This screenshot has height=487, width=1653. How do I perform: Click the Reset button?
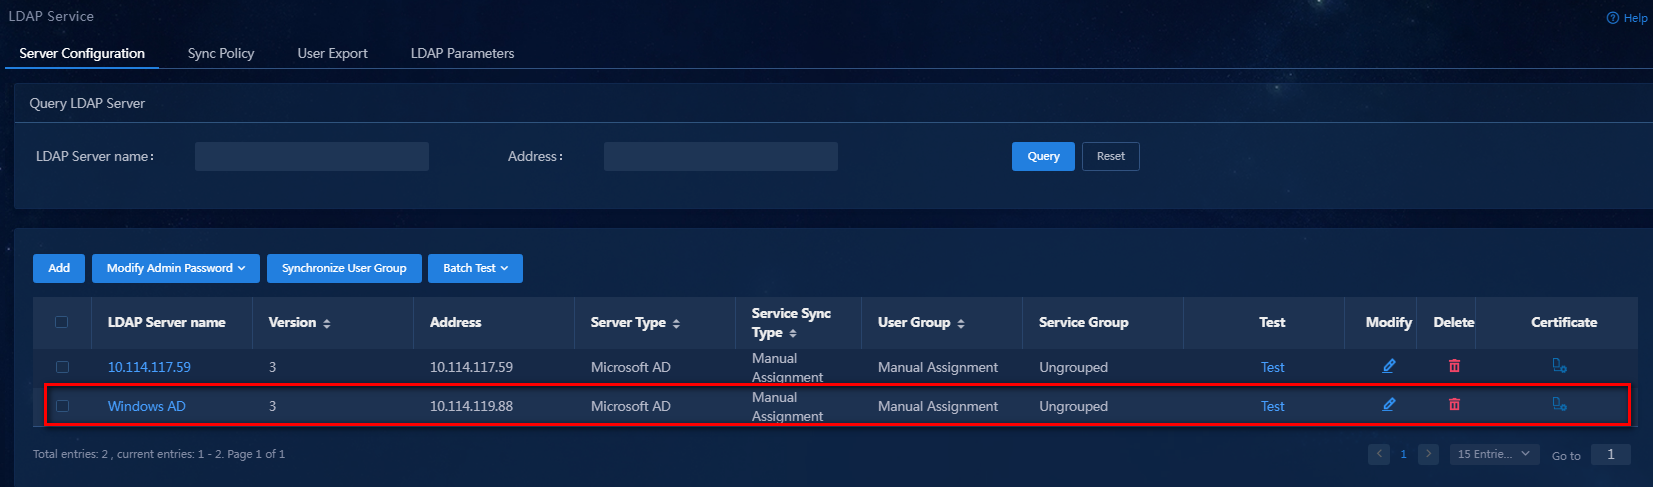click(1110, 156)
